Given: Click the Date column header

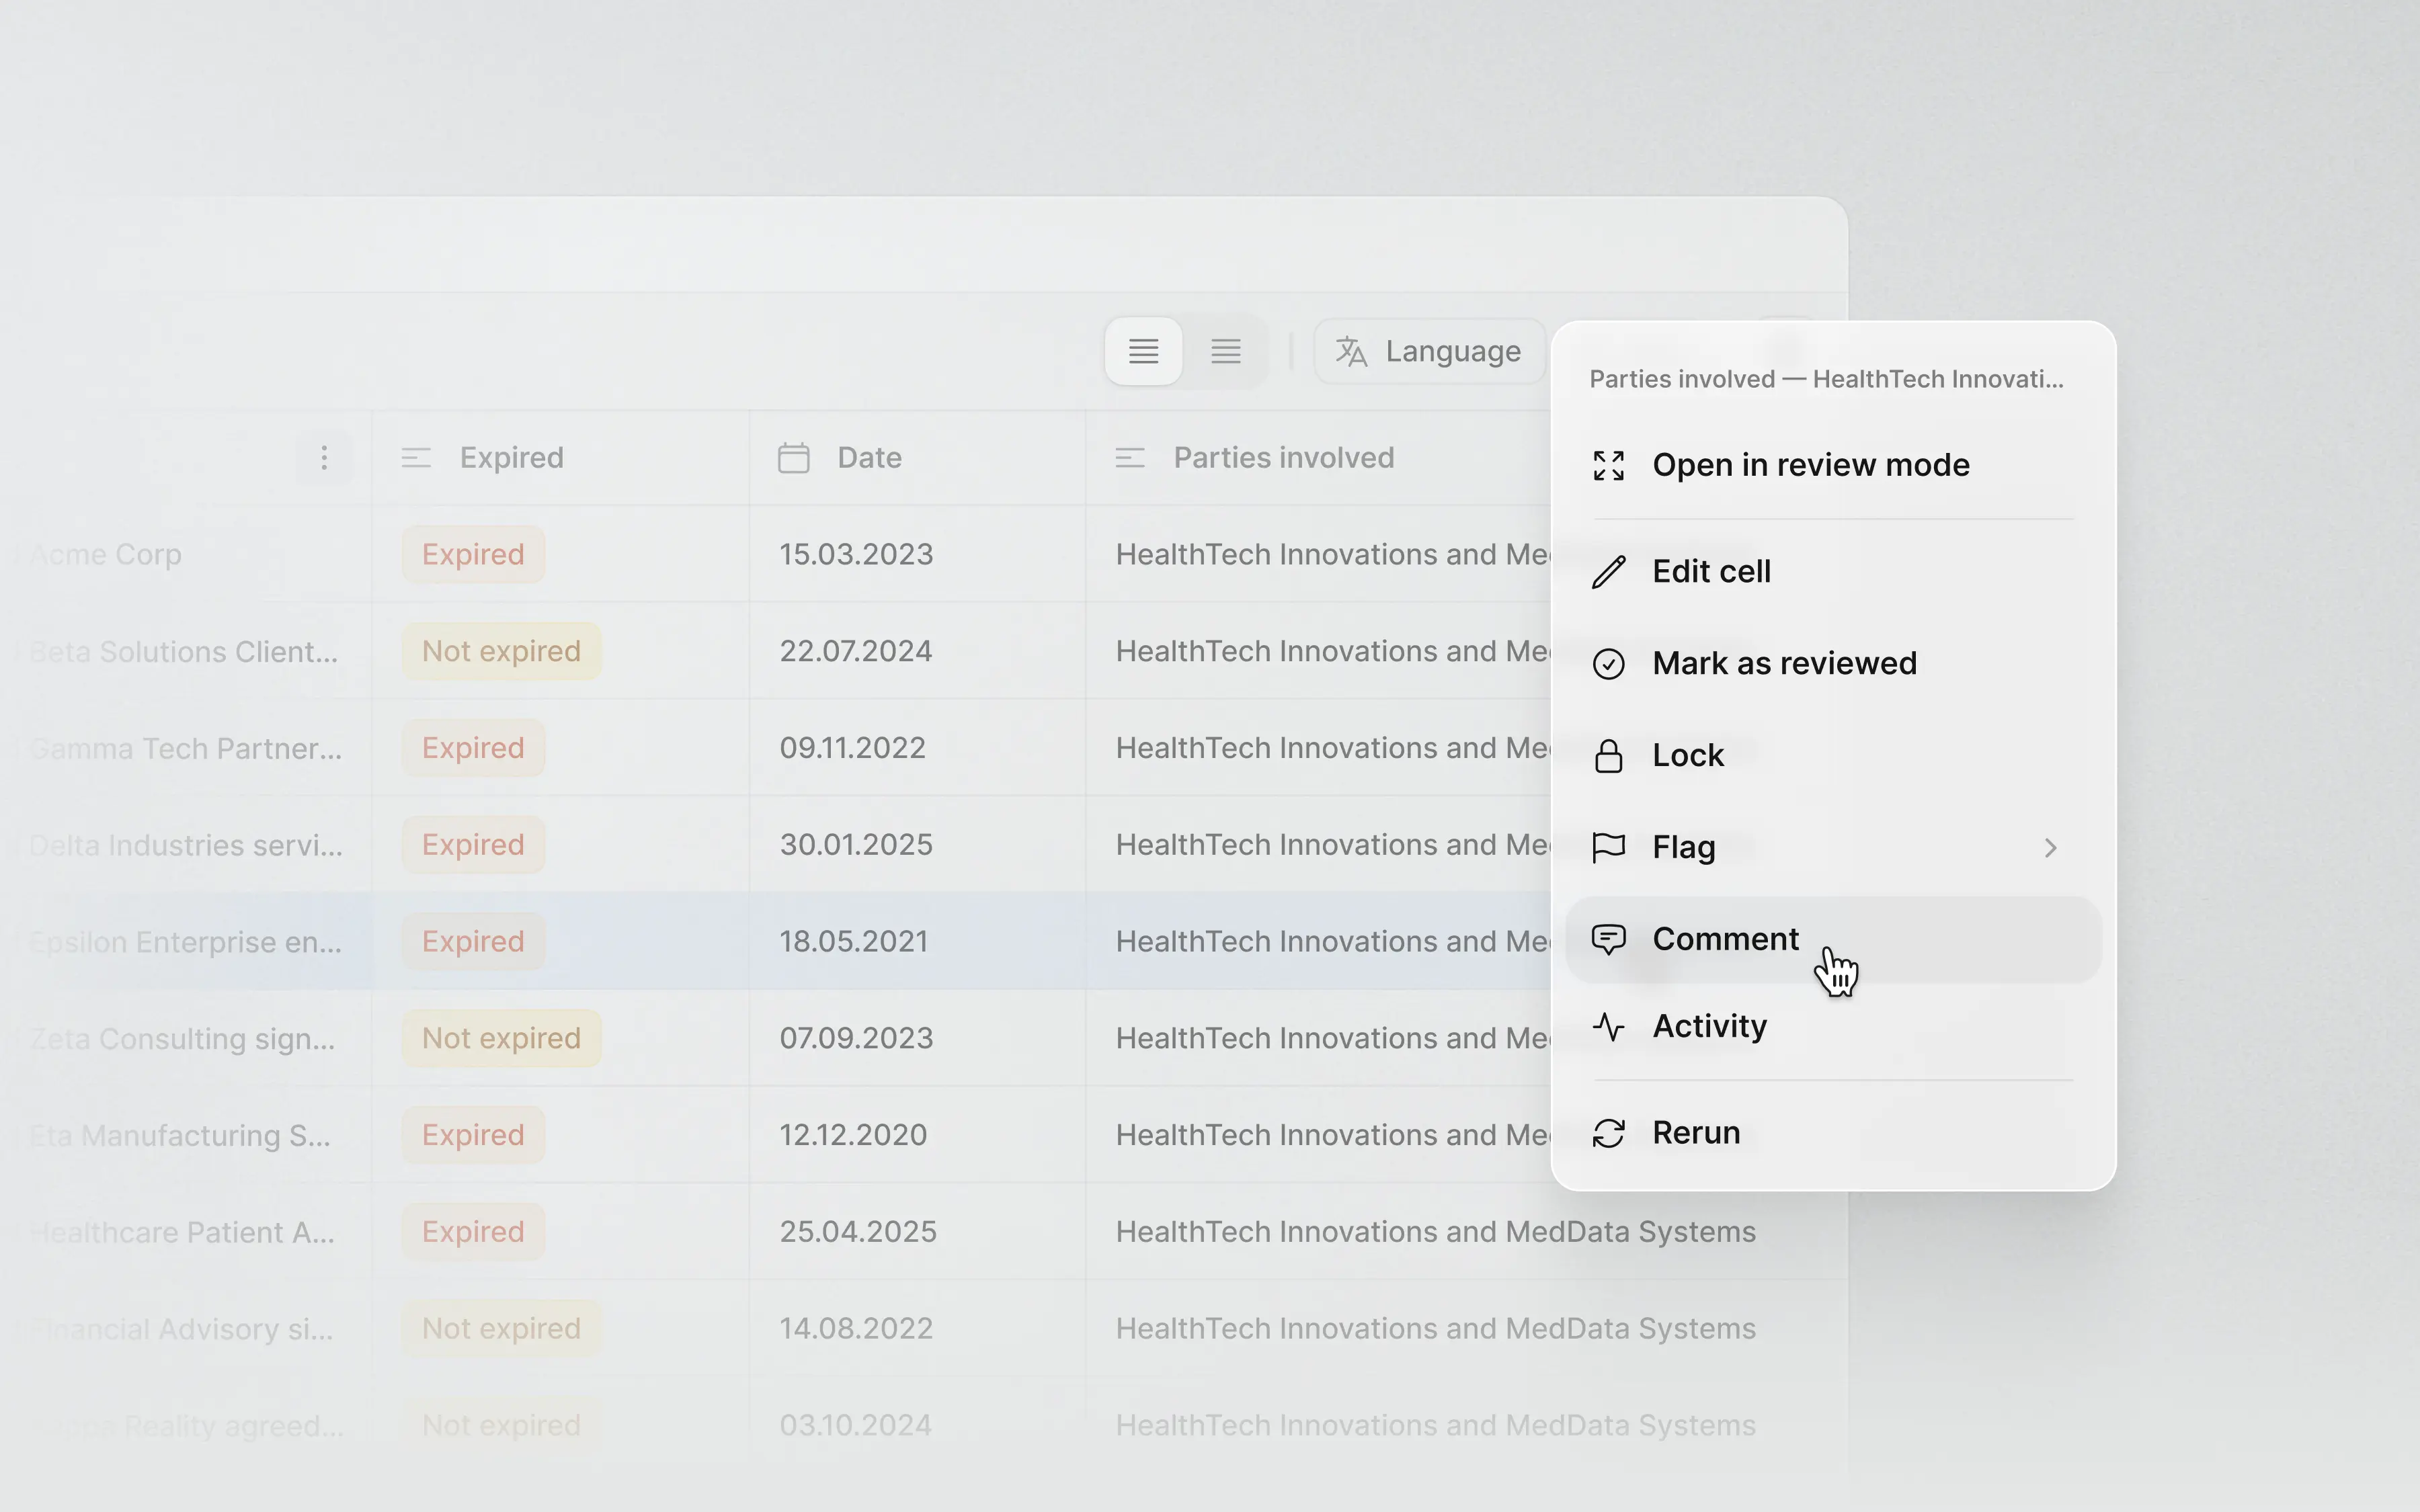Looking at the screenshot, I should pyautogui.click(x=869, y=458).
